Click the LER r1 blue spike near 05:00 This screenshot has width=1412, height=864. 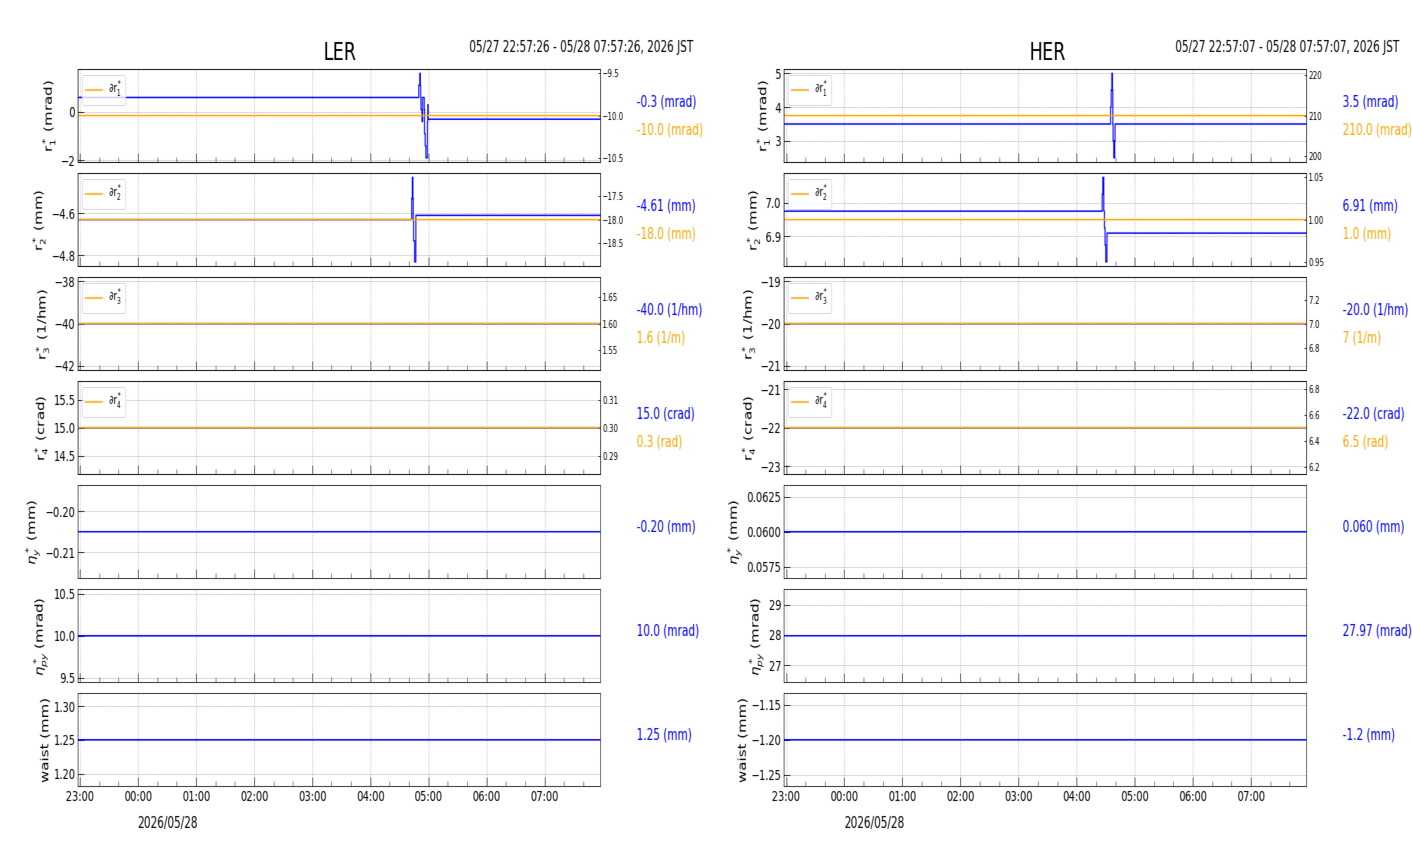coord(423,115)
